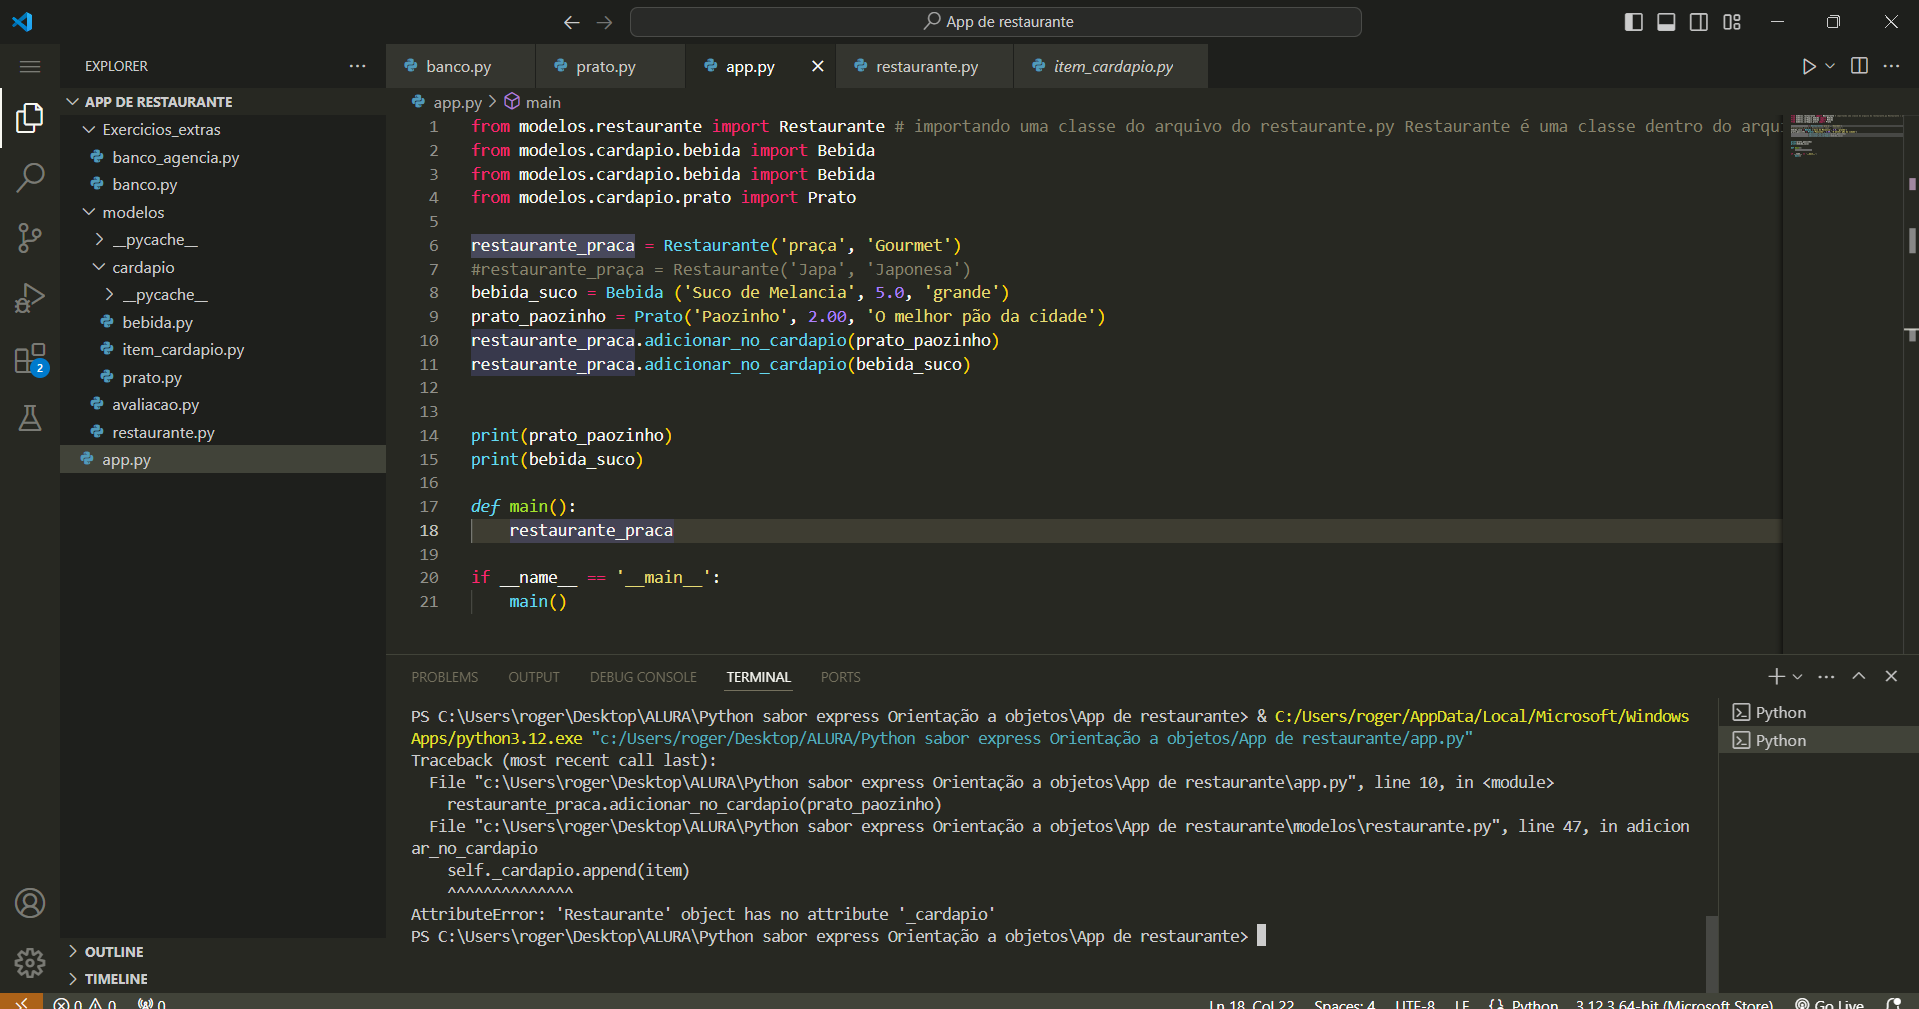Toggle Secondary Side Bar visibility

[x=1699, y=22]
